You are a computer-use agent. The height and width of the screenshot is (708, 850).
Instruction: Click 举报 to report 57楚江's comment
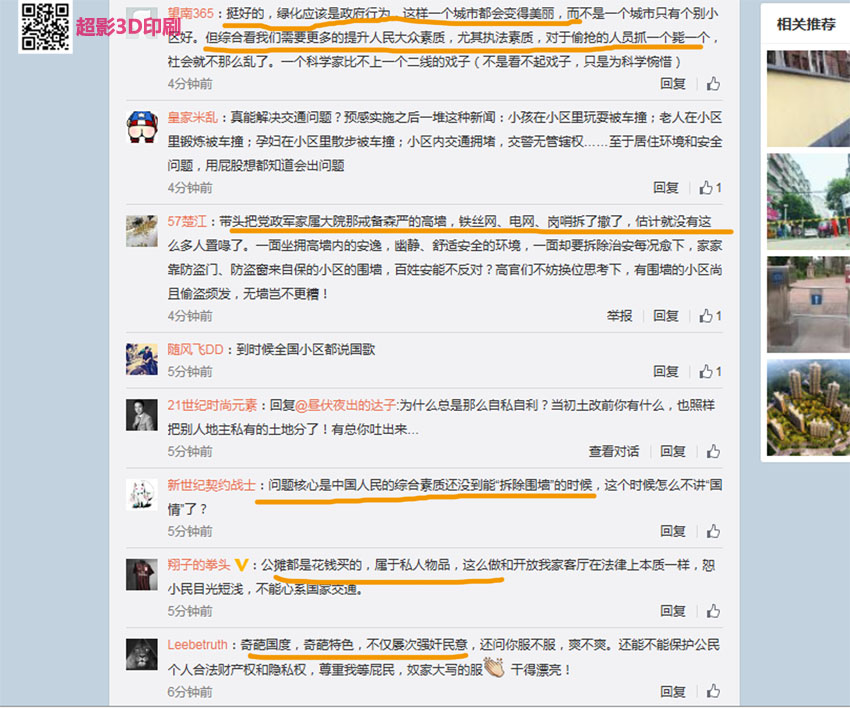coord(619,316)
